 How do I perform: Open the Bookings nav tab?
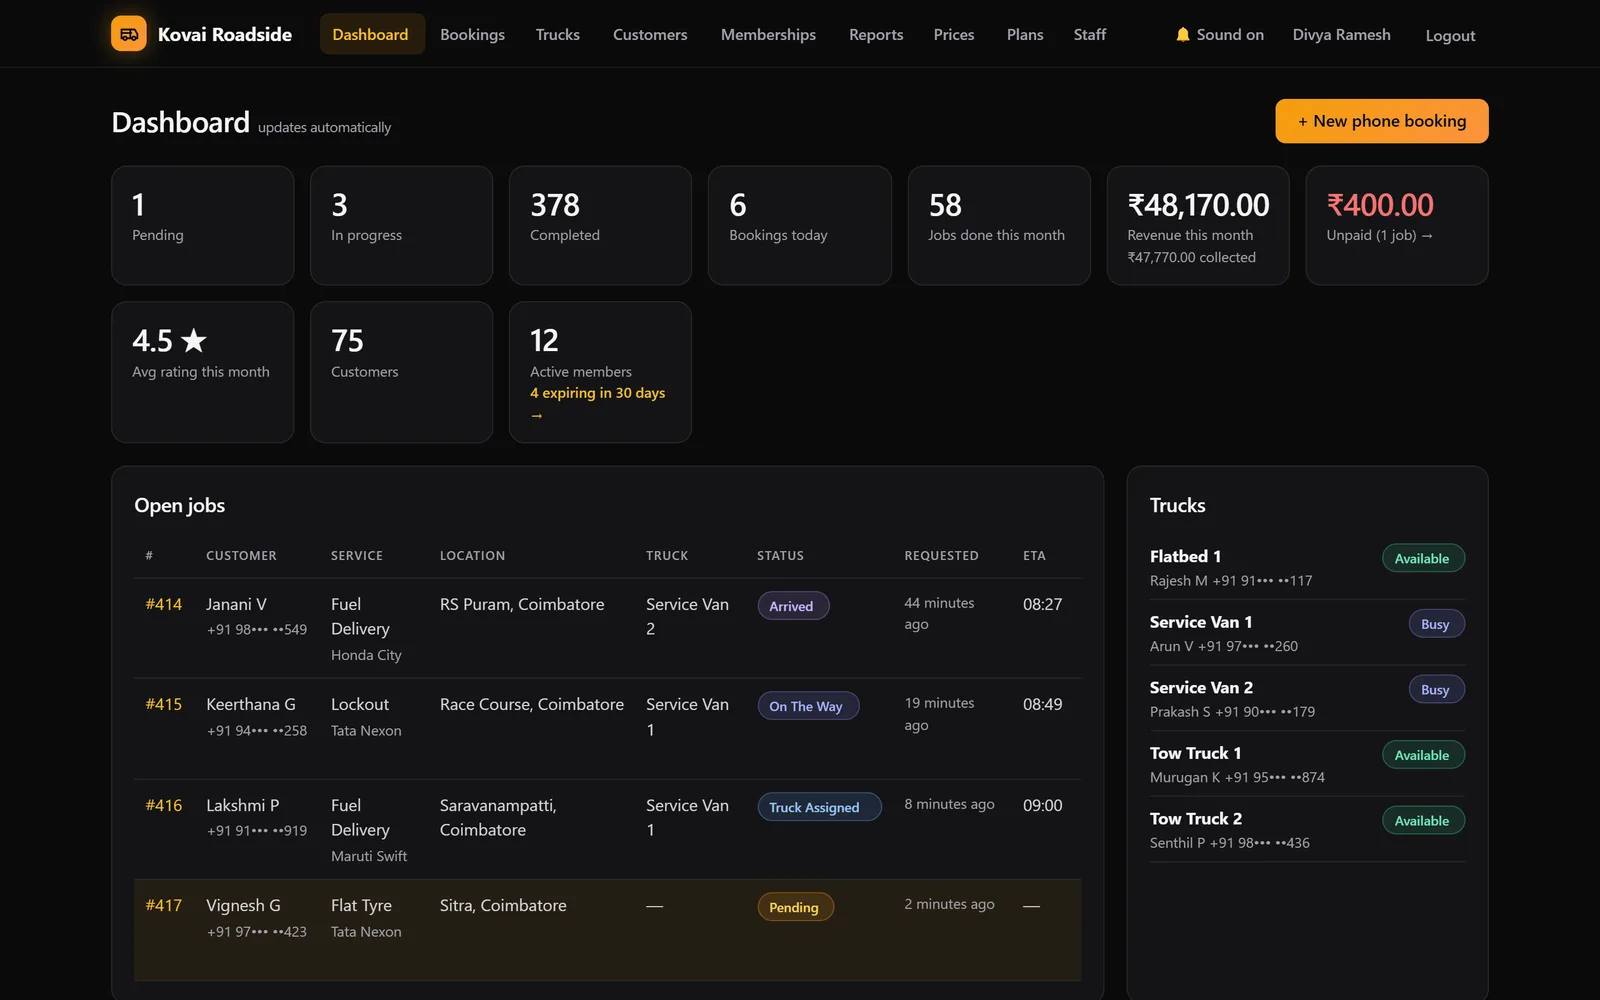coord(472,35)
